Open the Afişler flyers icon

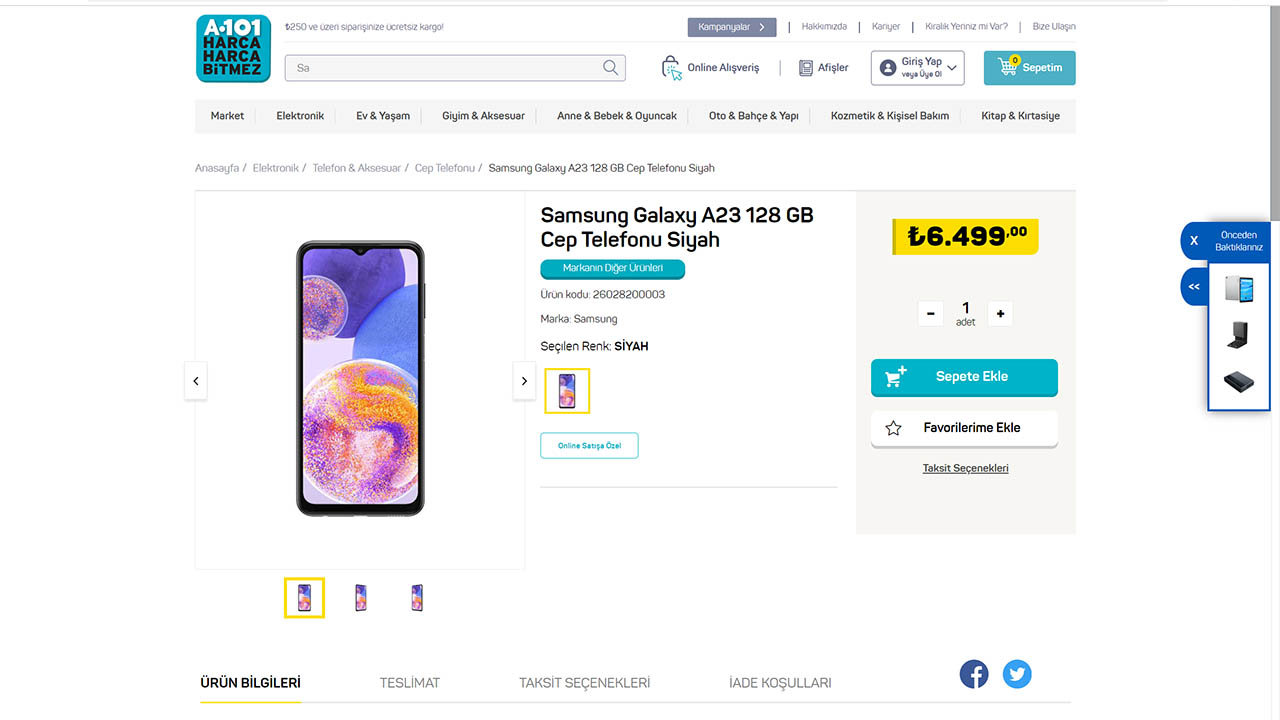(x=806, y=68)
